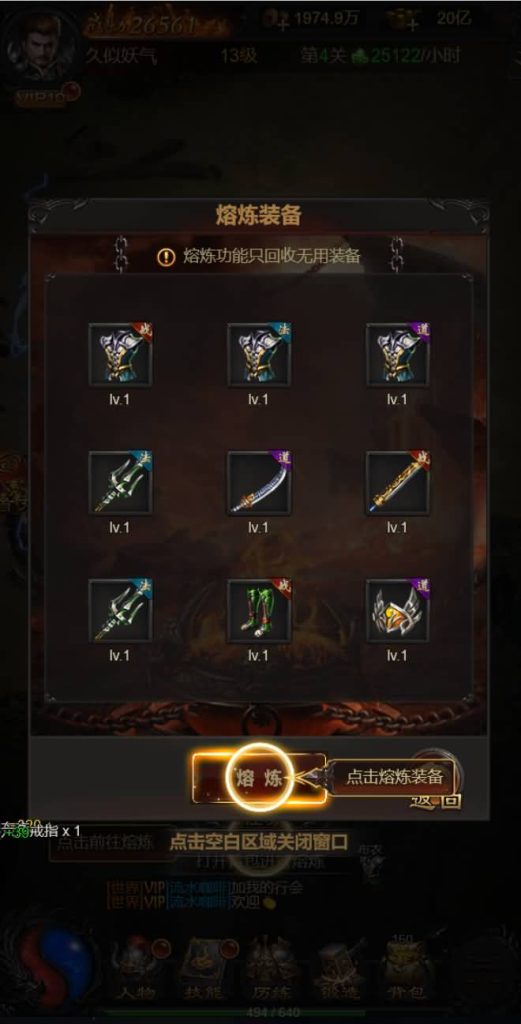
Task: Select the mage chest armor item
Action: pyautogui.click(x=259, y=355)
